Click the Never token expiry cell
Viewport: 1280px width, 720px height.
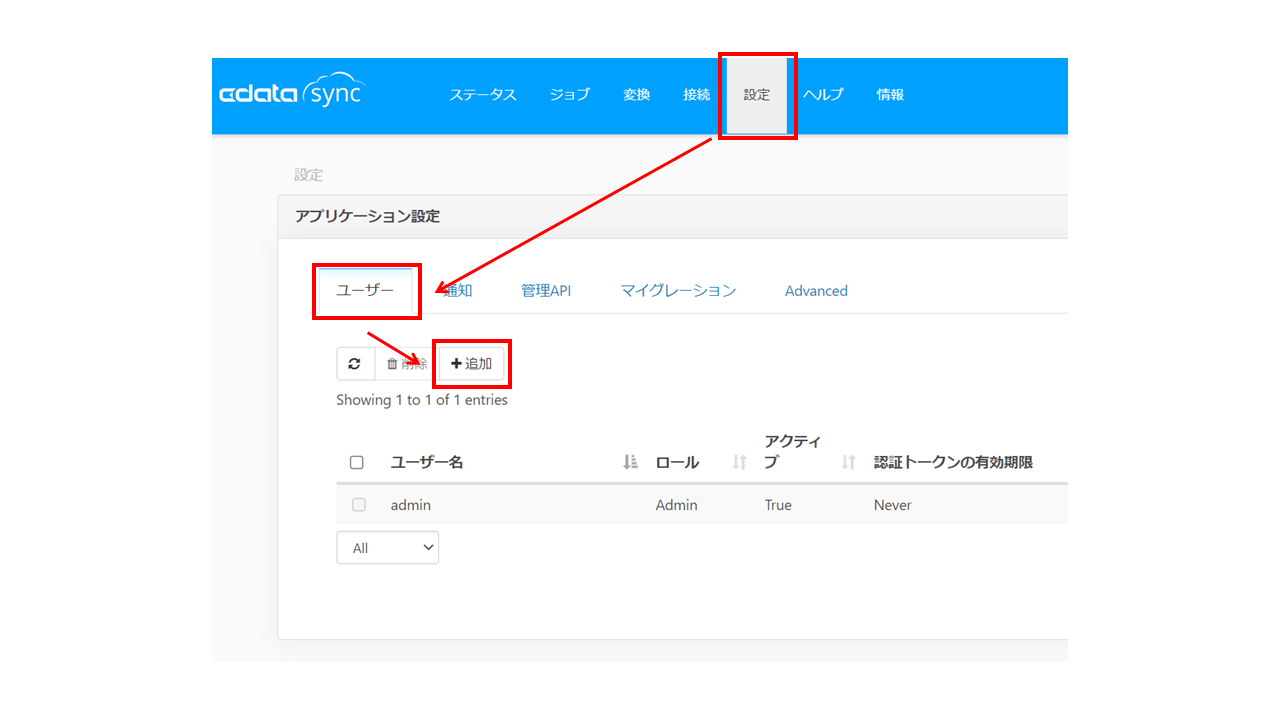pyautogui.click(x=893, y=505)
